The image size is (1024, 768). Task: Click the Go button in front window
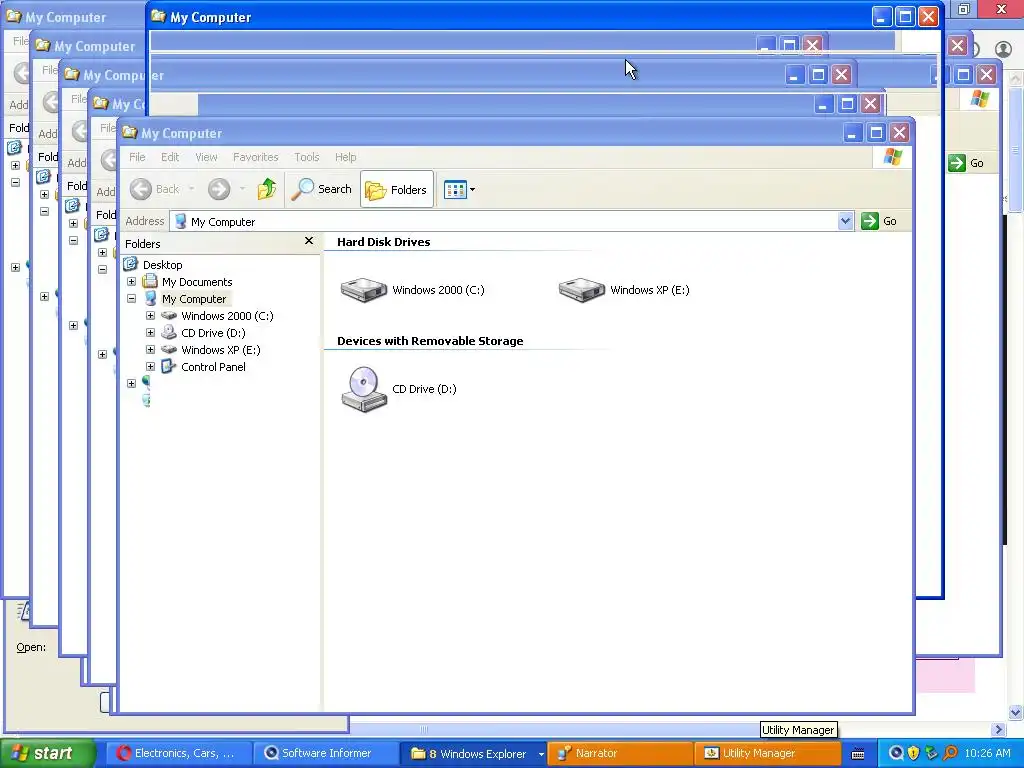tap(880, 221)
